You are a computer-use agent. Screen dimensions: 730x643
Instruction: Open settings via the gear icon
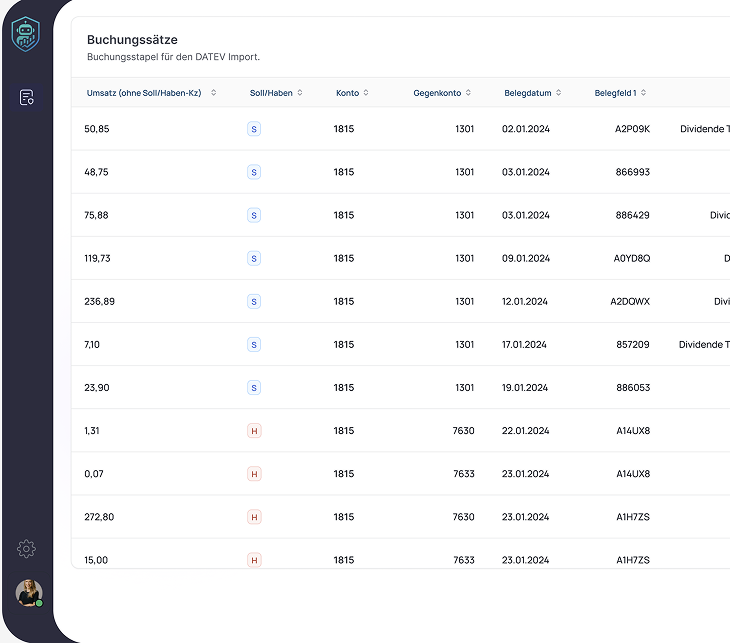(27, 548)
